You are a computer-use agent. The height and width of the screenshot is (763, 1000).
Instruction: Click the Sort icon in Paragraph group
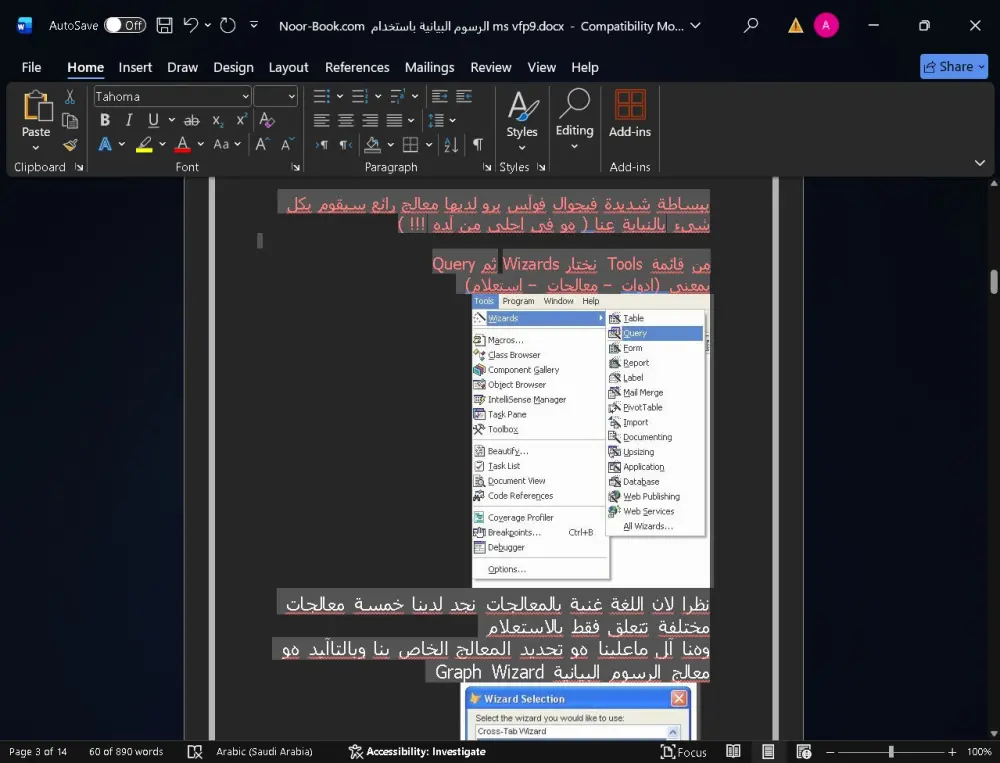click(x=450, y=144)
